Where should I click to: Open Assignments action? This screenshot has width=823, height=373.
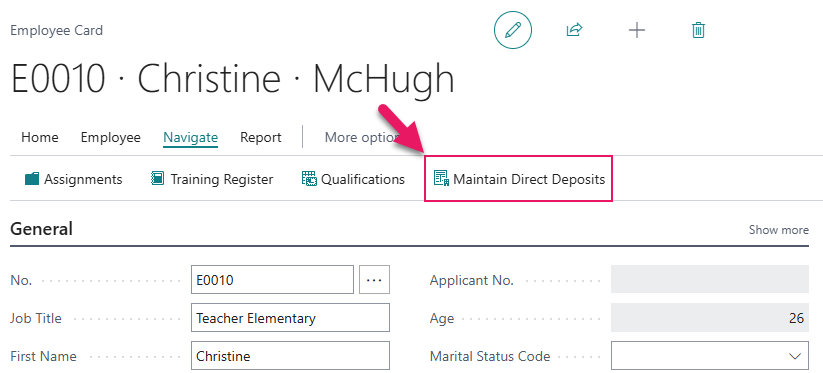click(x=73, y=179)
